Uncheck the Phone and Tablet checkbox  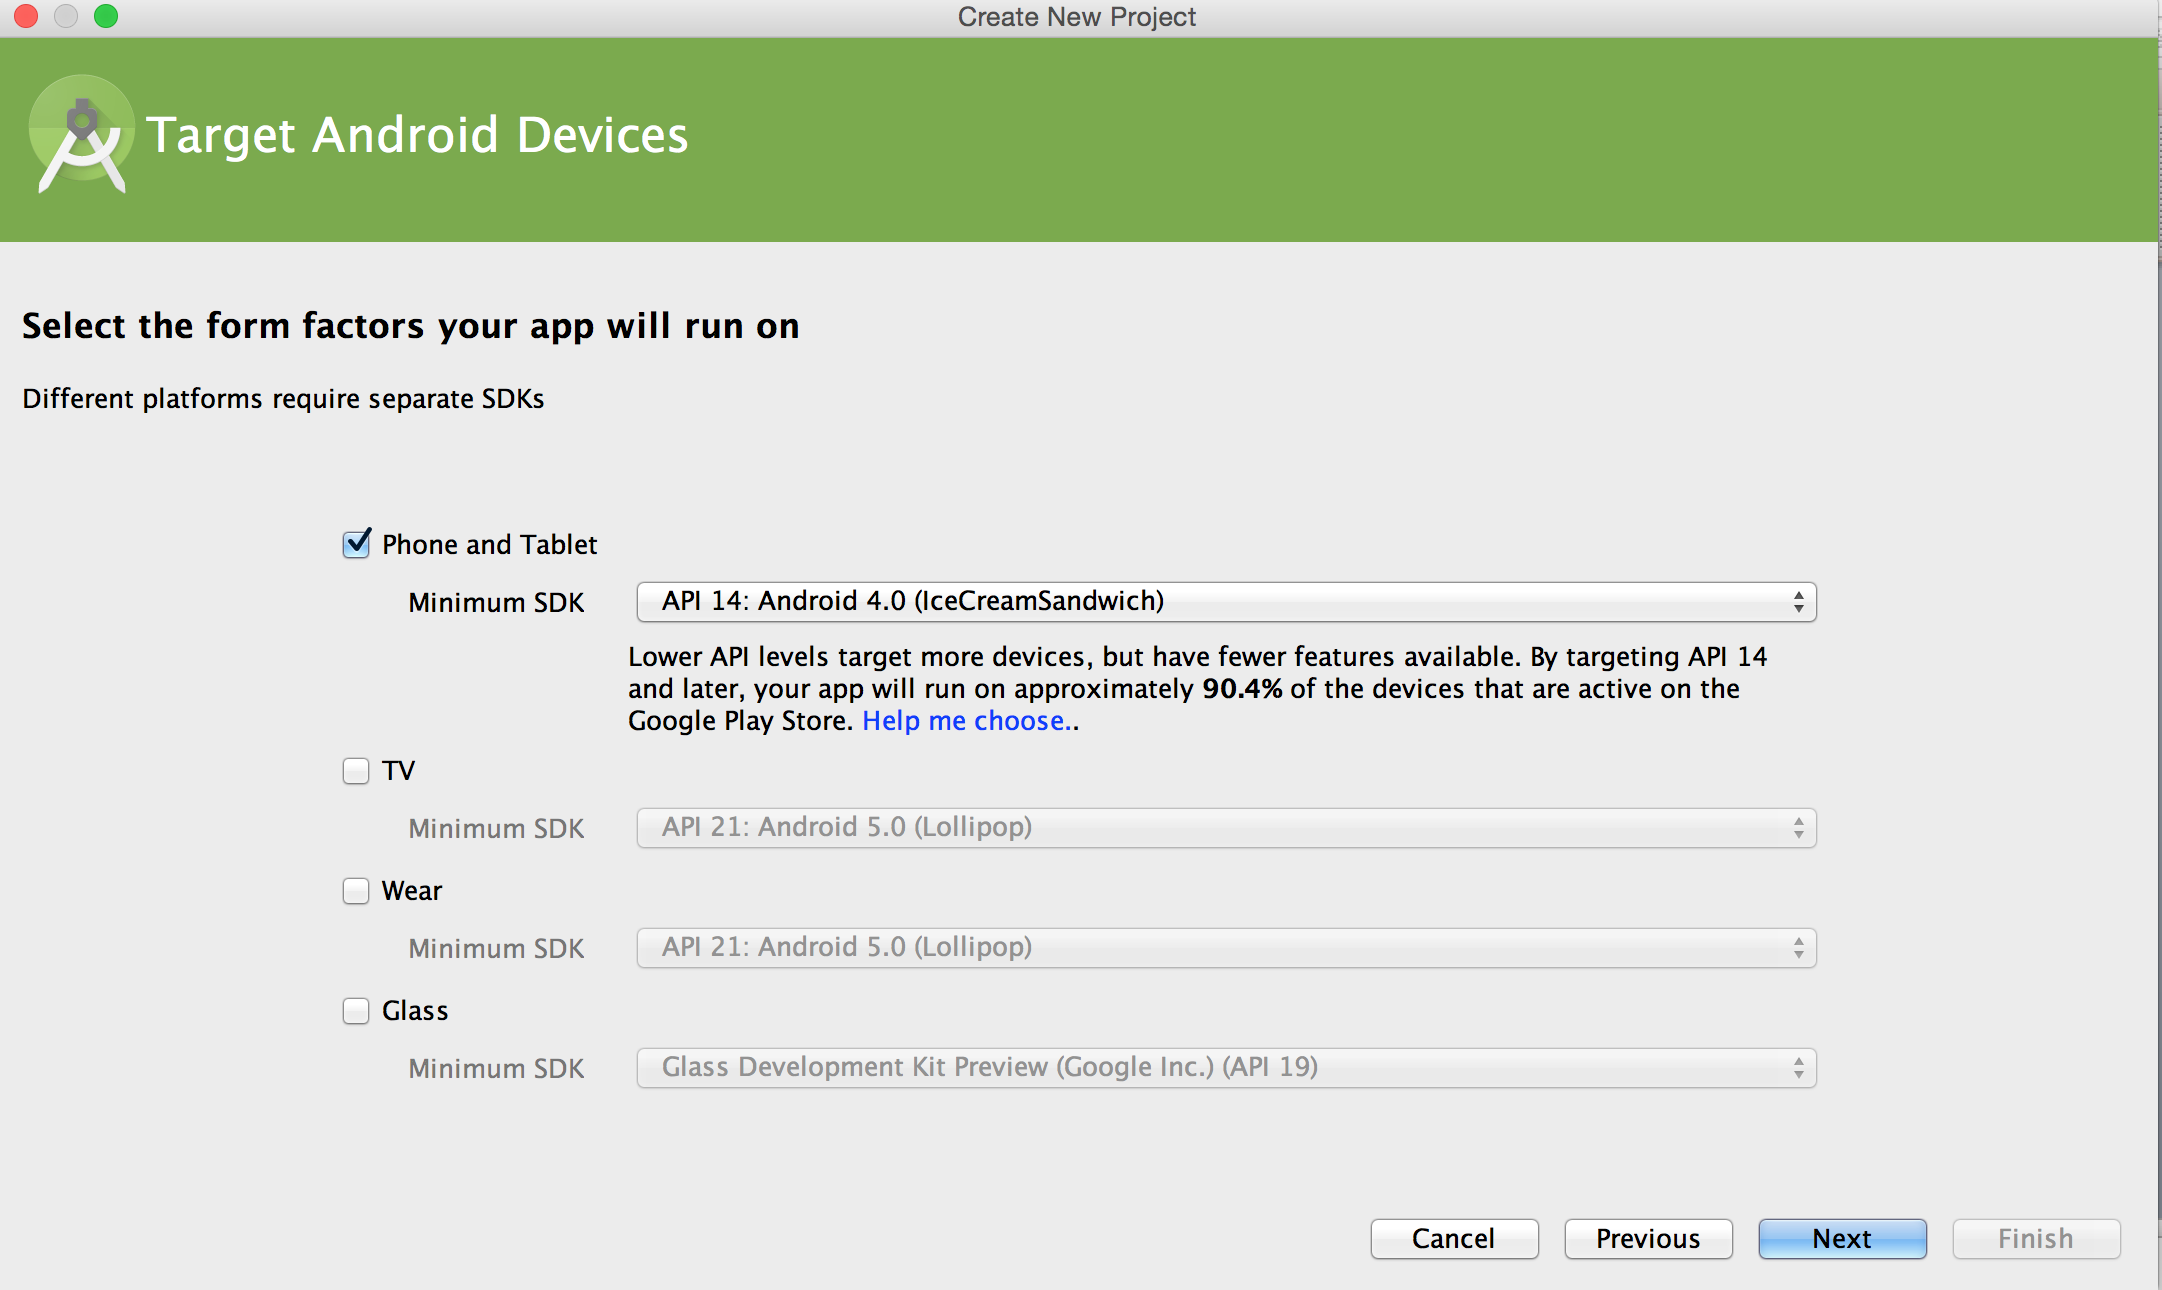pyautogui.click(x=356, y=544)
